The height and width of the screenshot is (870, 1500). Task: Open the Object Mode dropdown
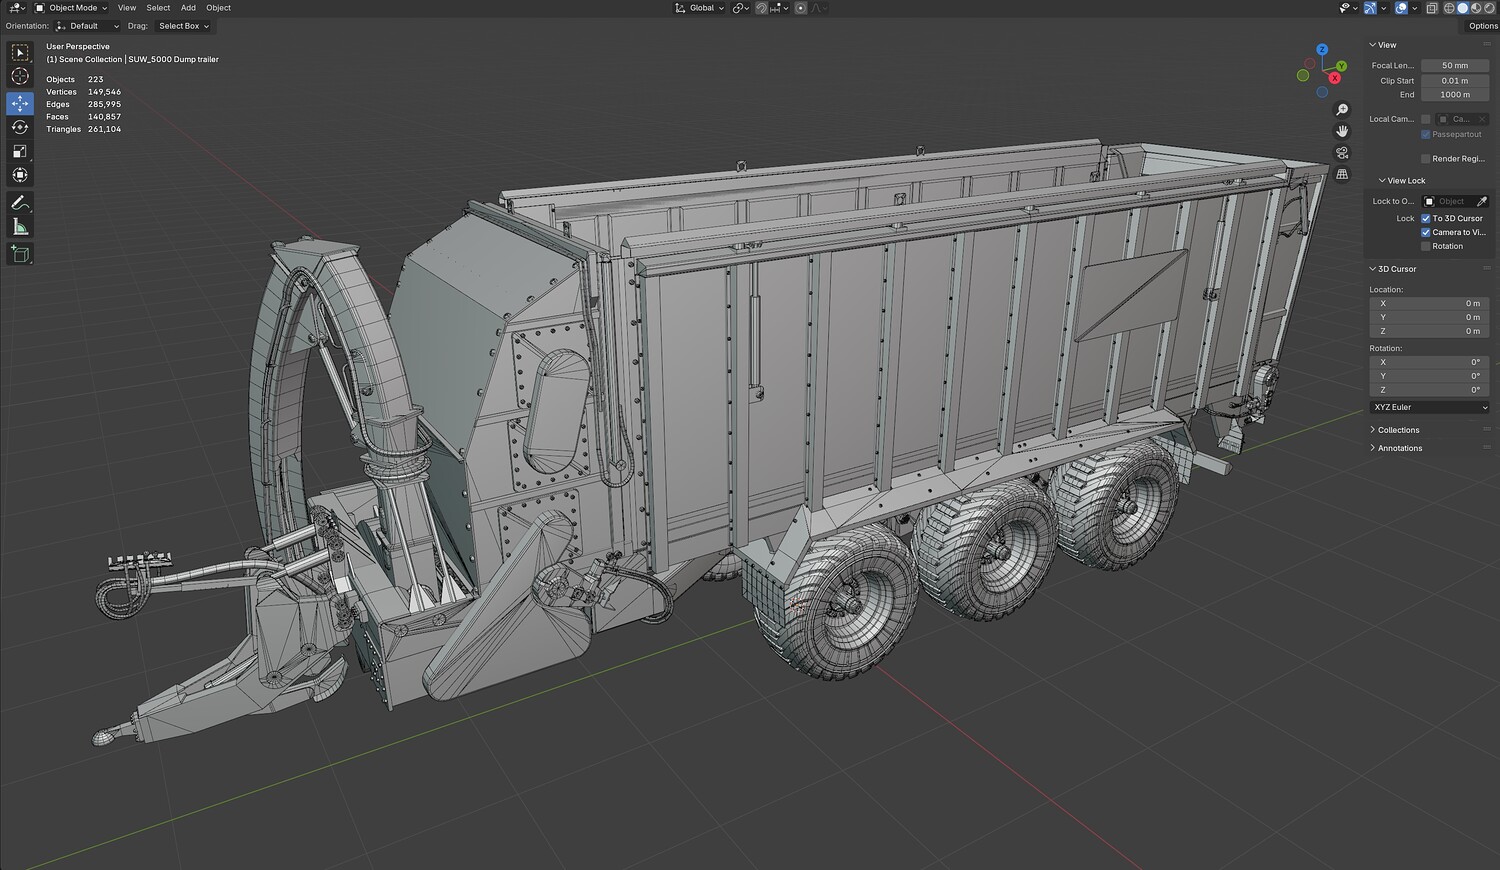(72, 8)
